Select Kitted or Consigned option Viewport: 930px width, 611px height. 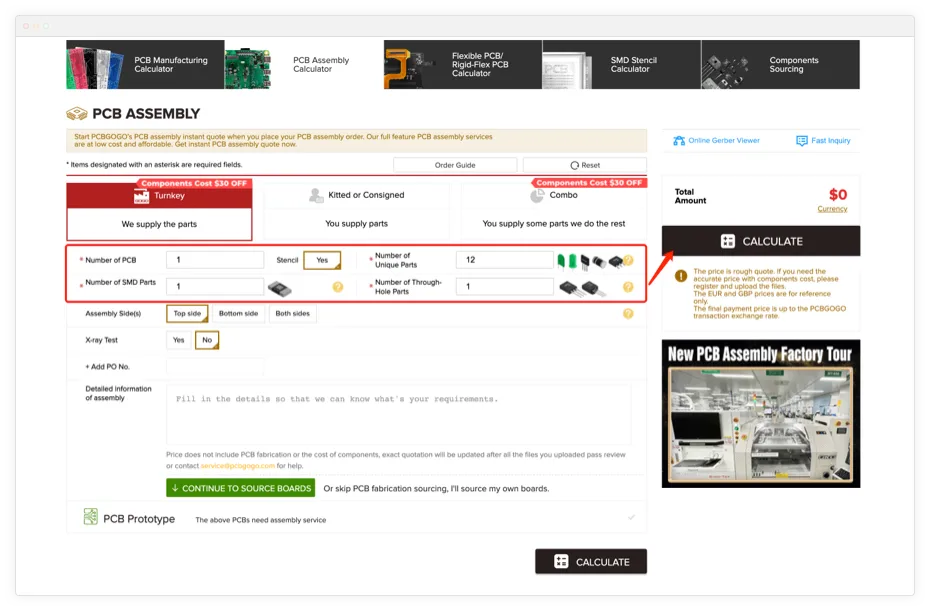(x=356, y=210)
